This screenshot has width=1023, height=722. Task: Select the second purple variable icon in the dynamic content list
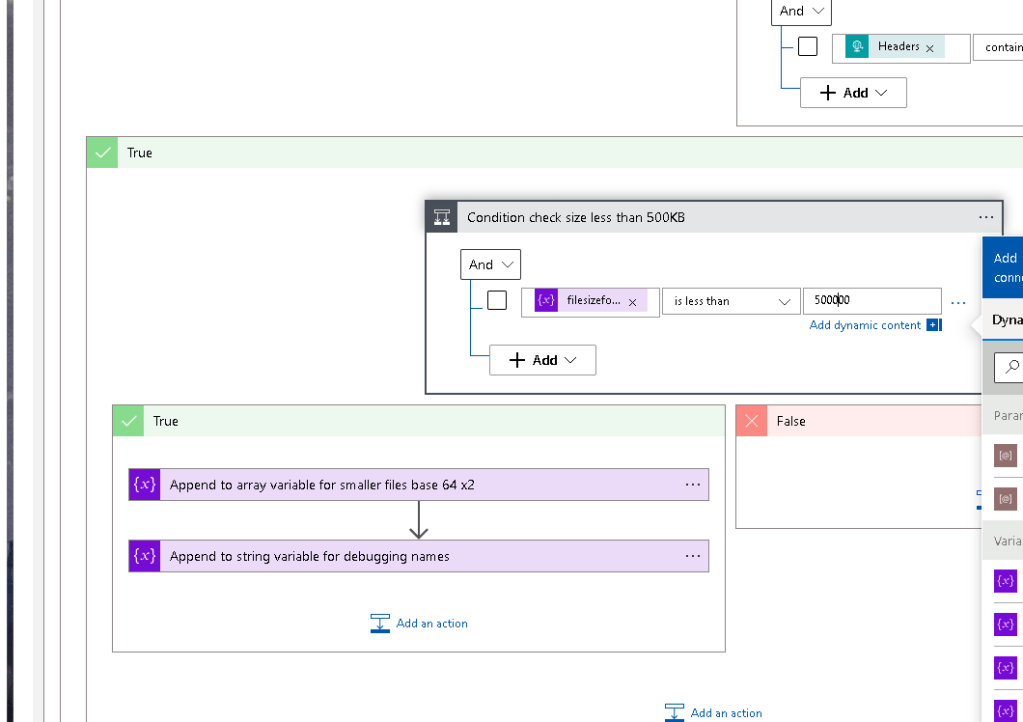coord(1005,624)
